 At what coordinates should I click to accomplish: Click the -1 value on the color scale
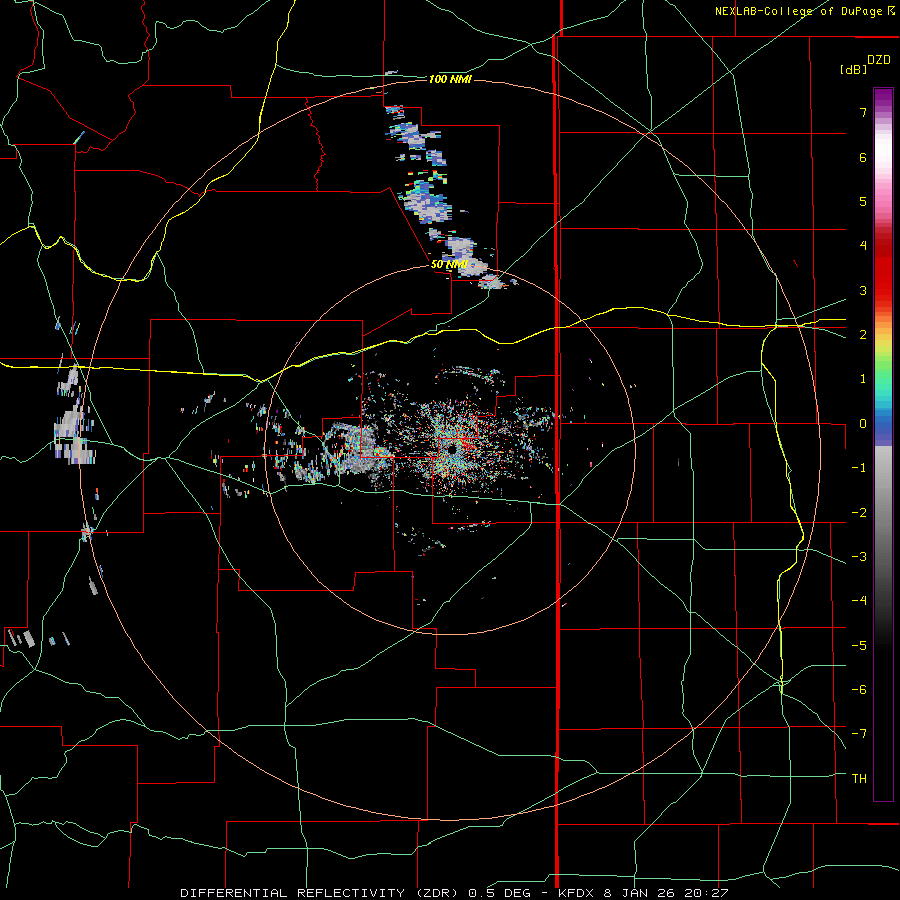pyautogui.click(x=859, y=468)
